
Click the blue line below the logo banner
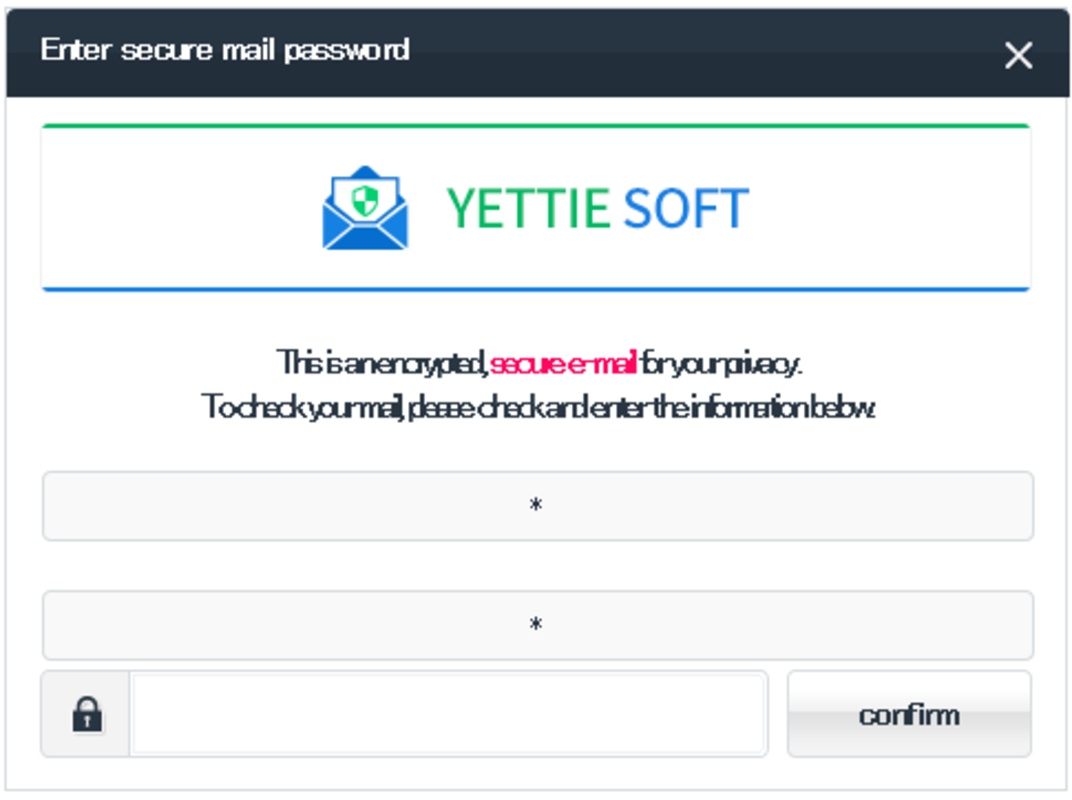pos(536,289)
